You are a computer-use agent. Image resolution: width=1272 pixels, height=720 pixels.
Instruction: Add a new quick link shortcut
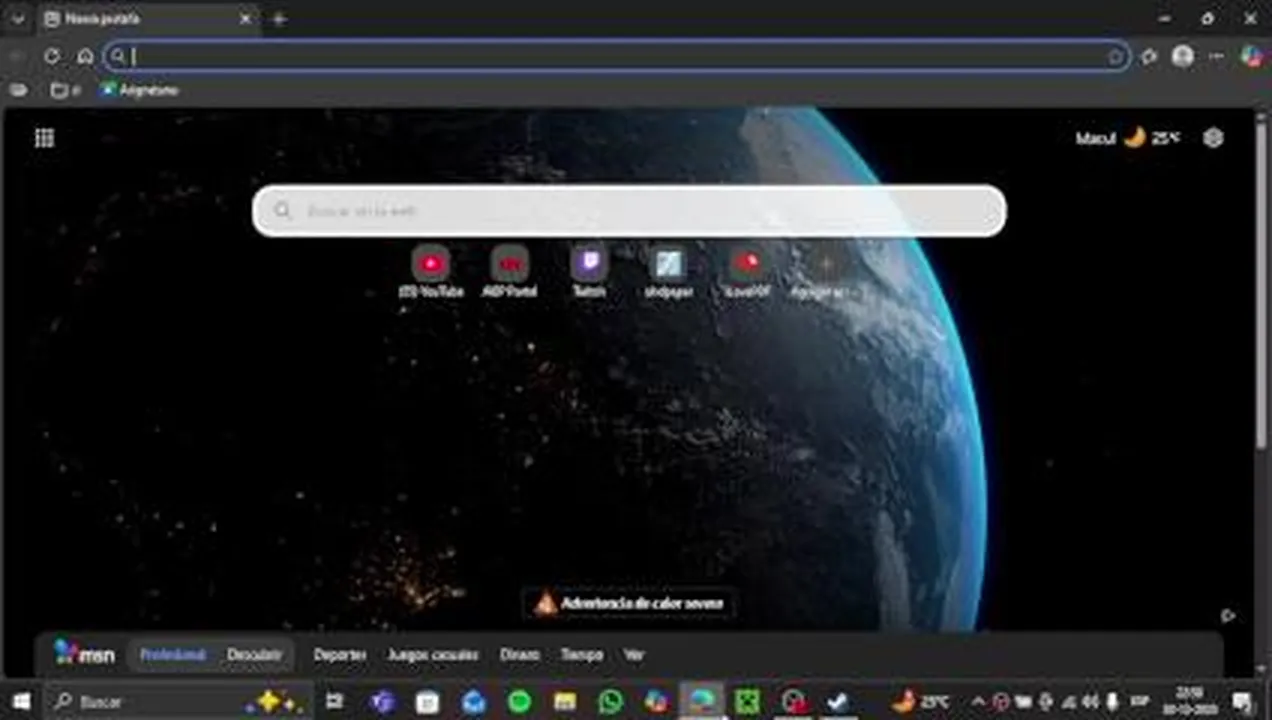[x=826, y=272]
